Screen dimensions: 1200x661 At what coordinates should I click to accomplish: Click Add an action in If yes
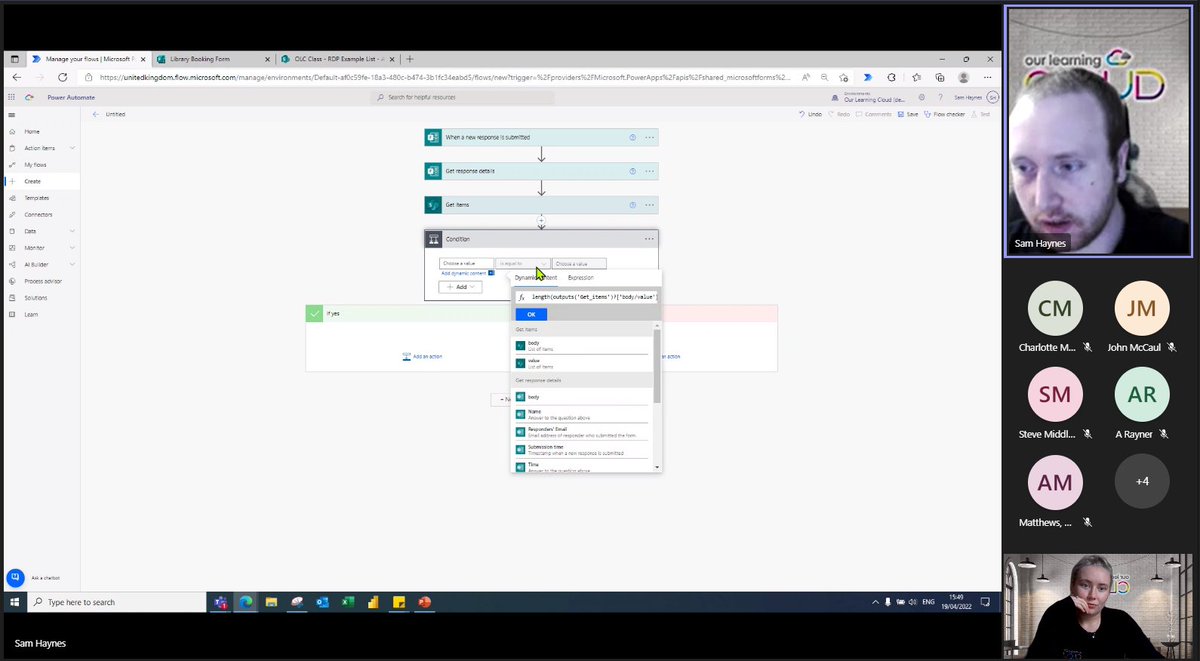tap(422, 356)
